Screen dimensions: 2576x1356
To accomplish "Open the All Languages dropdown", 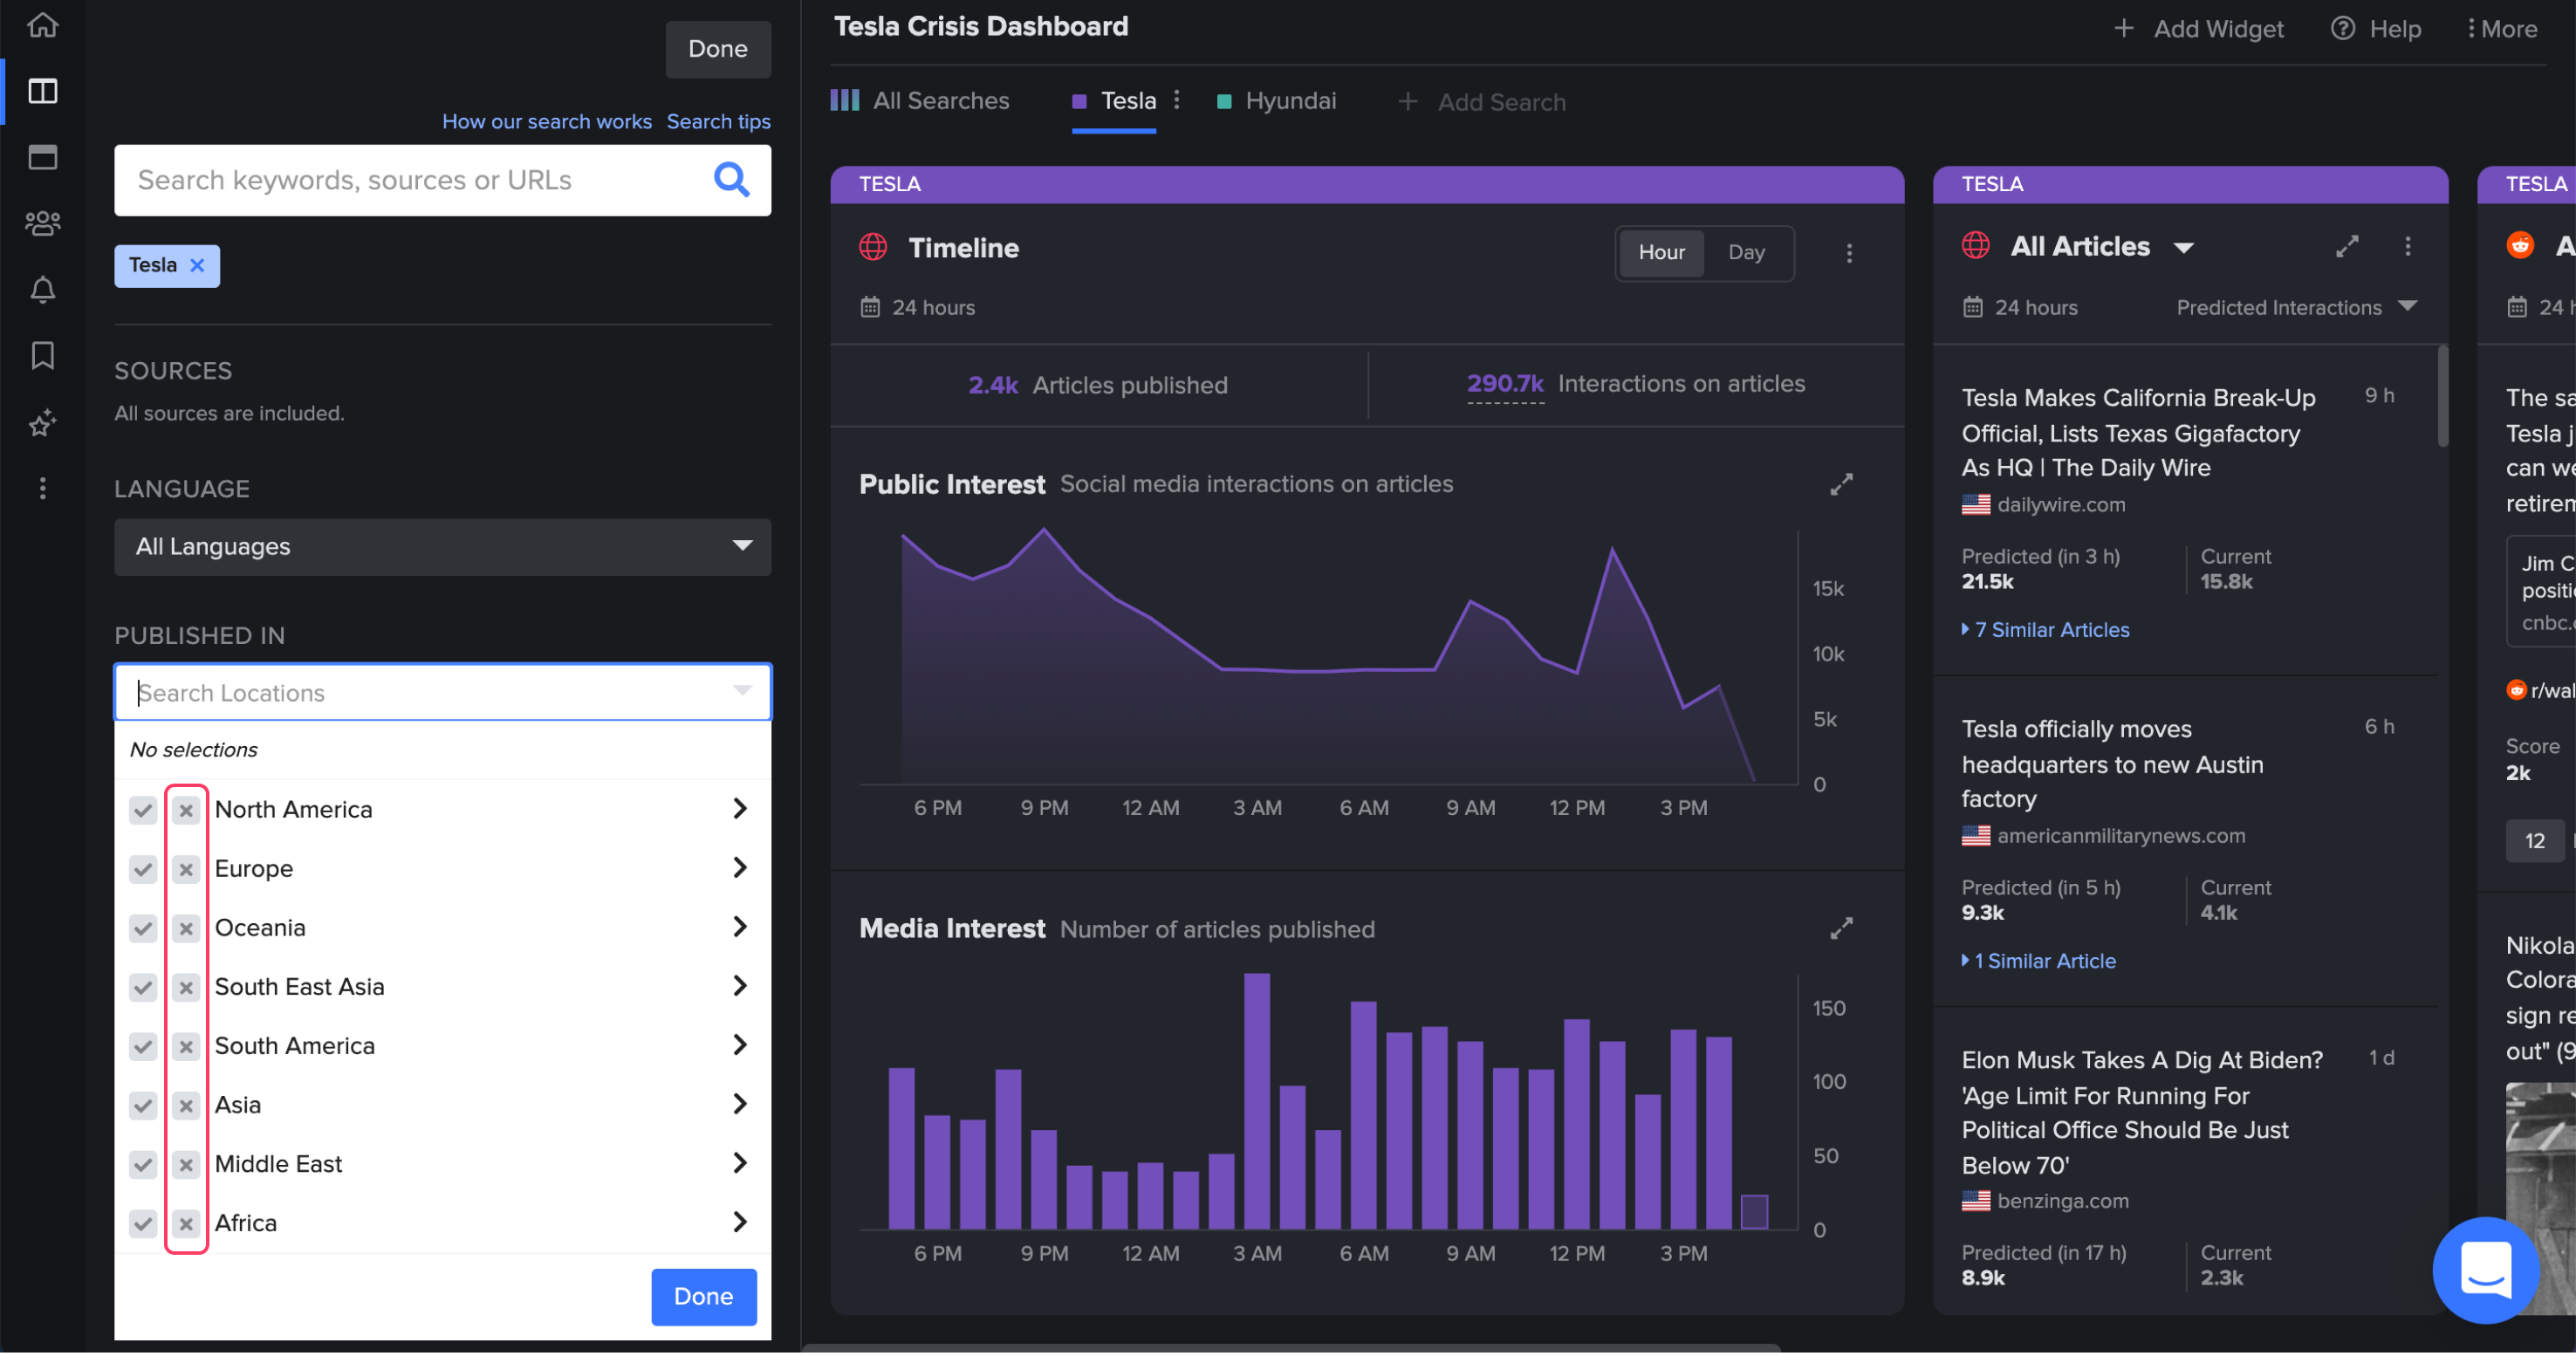I will (442, 547).
